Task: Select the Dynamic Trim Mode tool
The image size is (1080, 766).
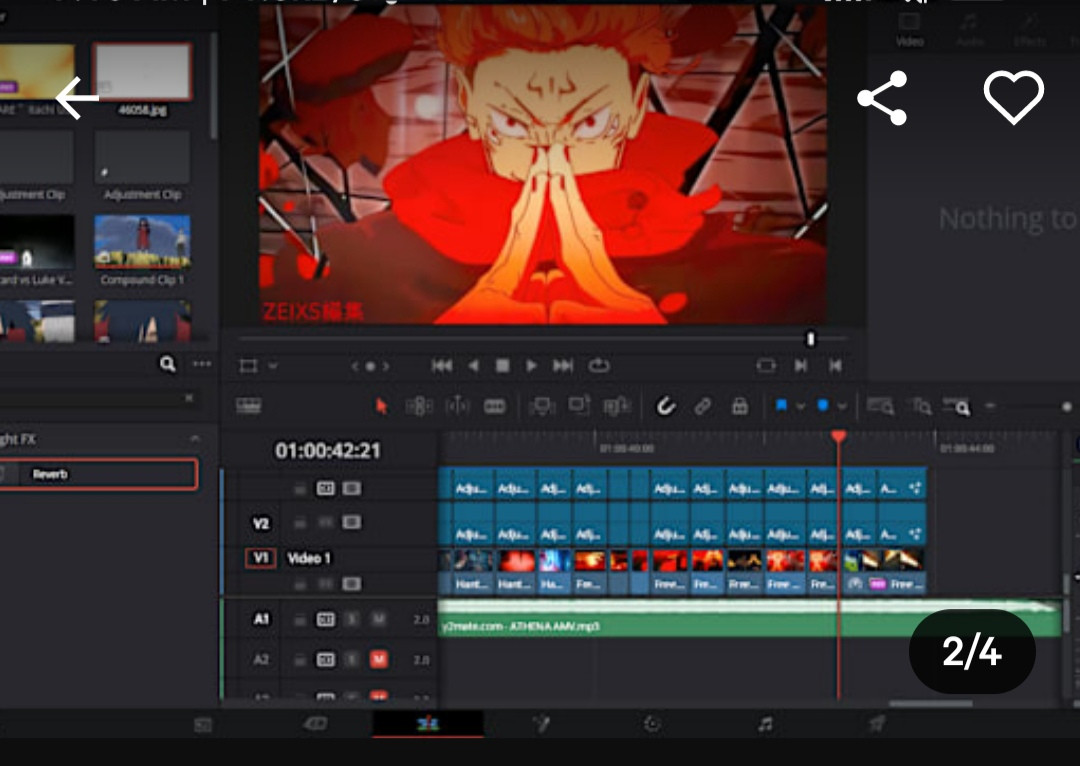Action: (x=457, y=406)
